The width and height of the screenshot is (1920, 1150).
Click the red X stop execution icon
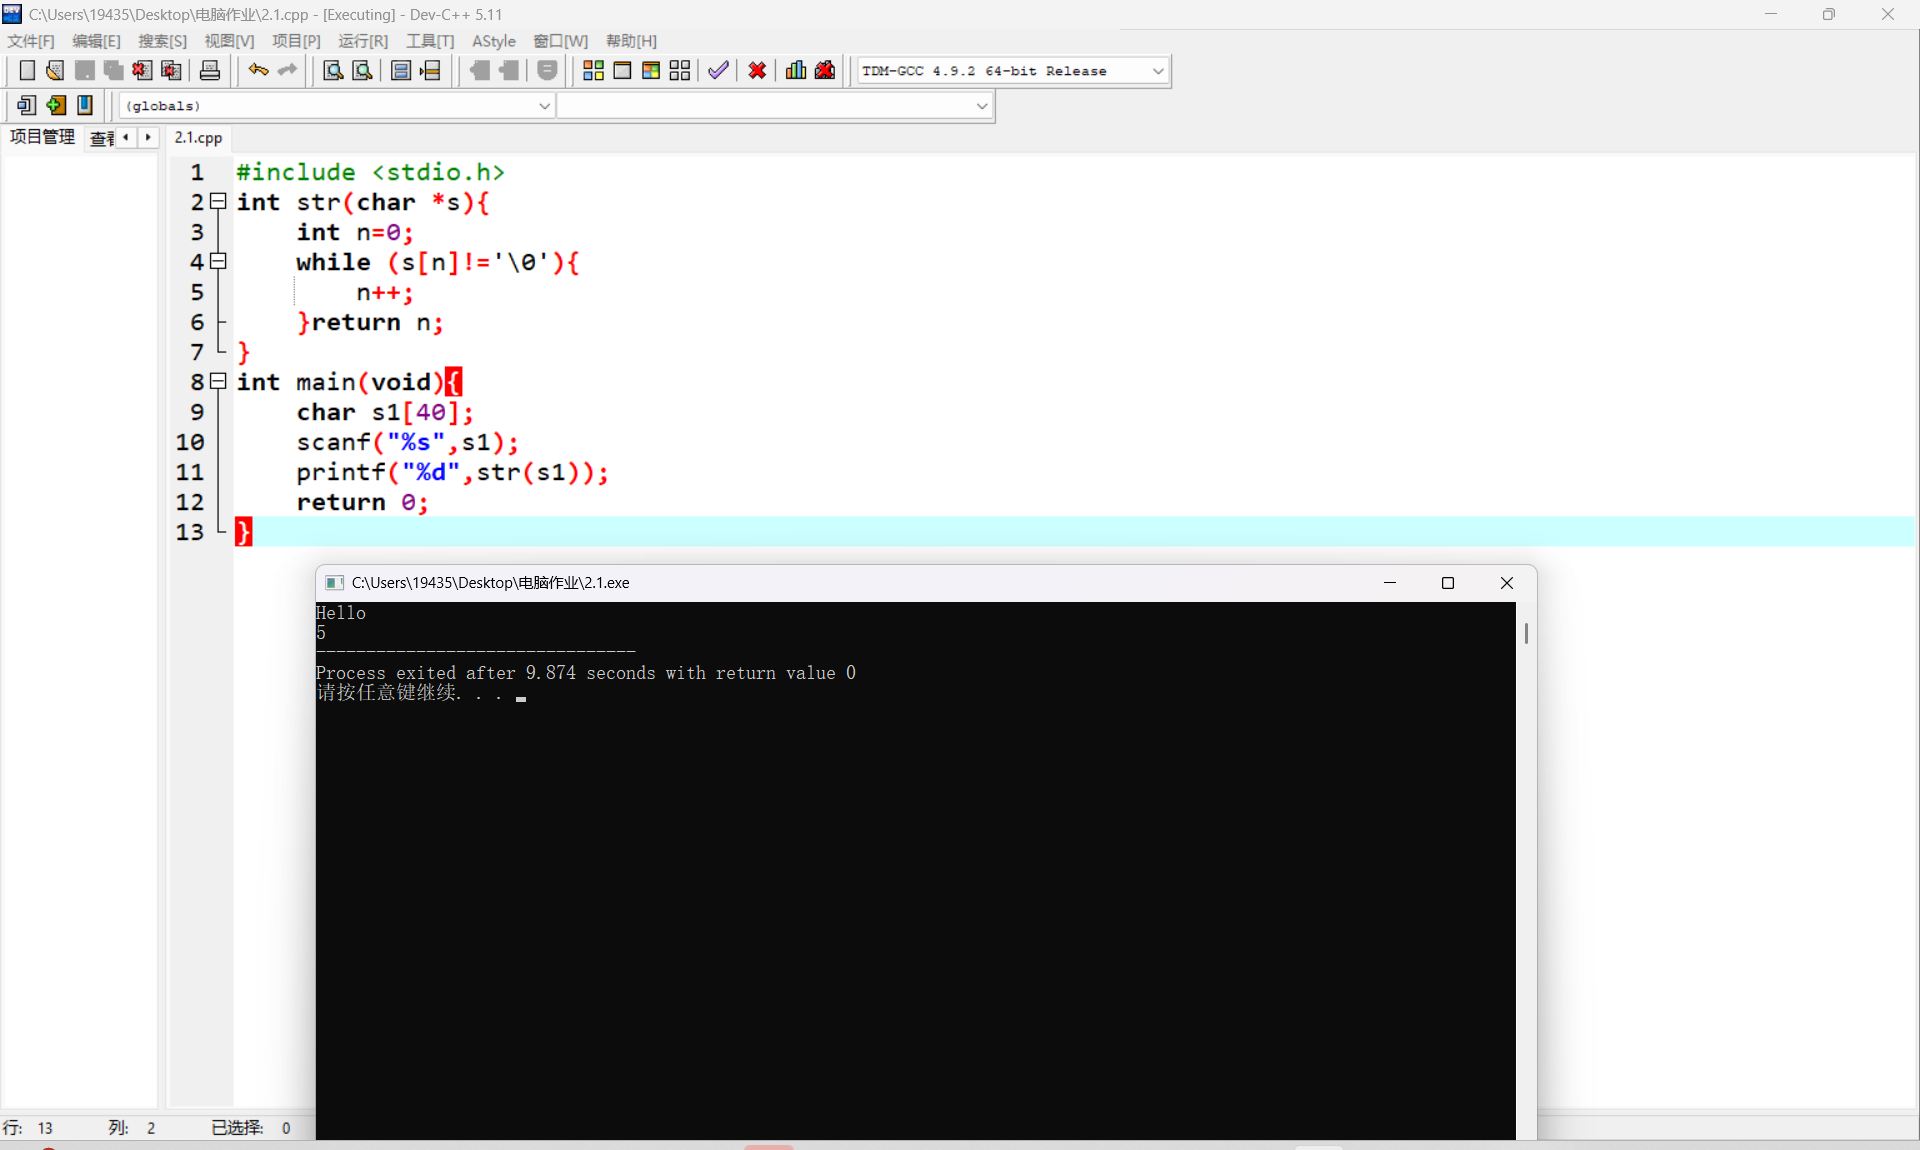(757, 71)
